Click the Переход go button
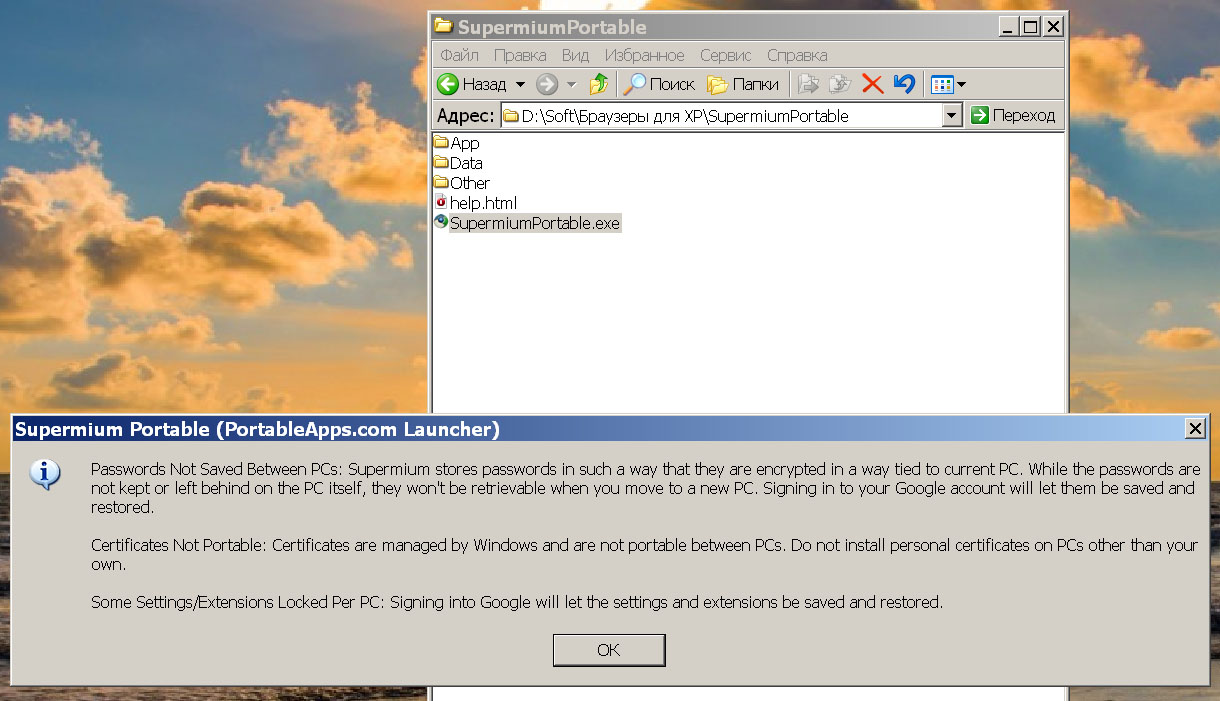This screenshot has width=1220, height=701. pos(1013,116)
